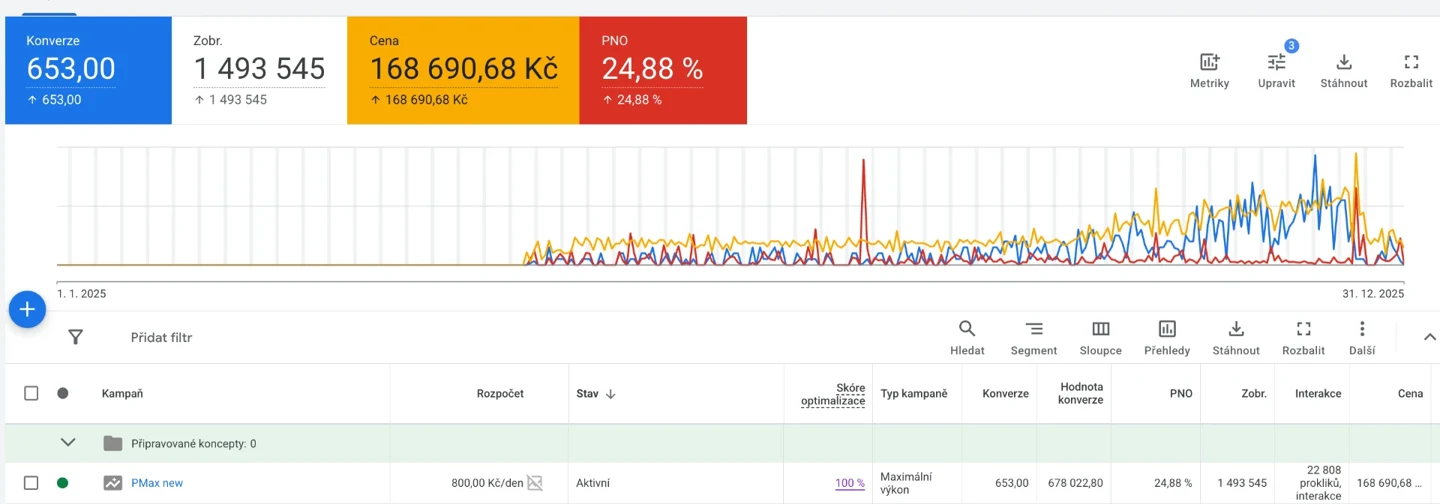Click the 678 022,80 conversion value cell
The width and height of the screenshot is (1440, 504).
(x=1074, y=483)
